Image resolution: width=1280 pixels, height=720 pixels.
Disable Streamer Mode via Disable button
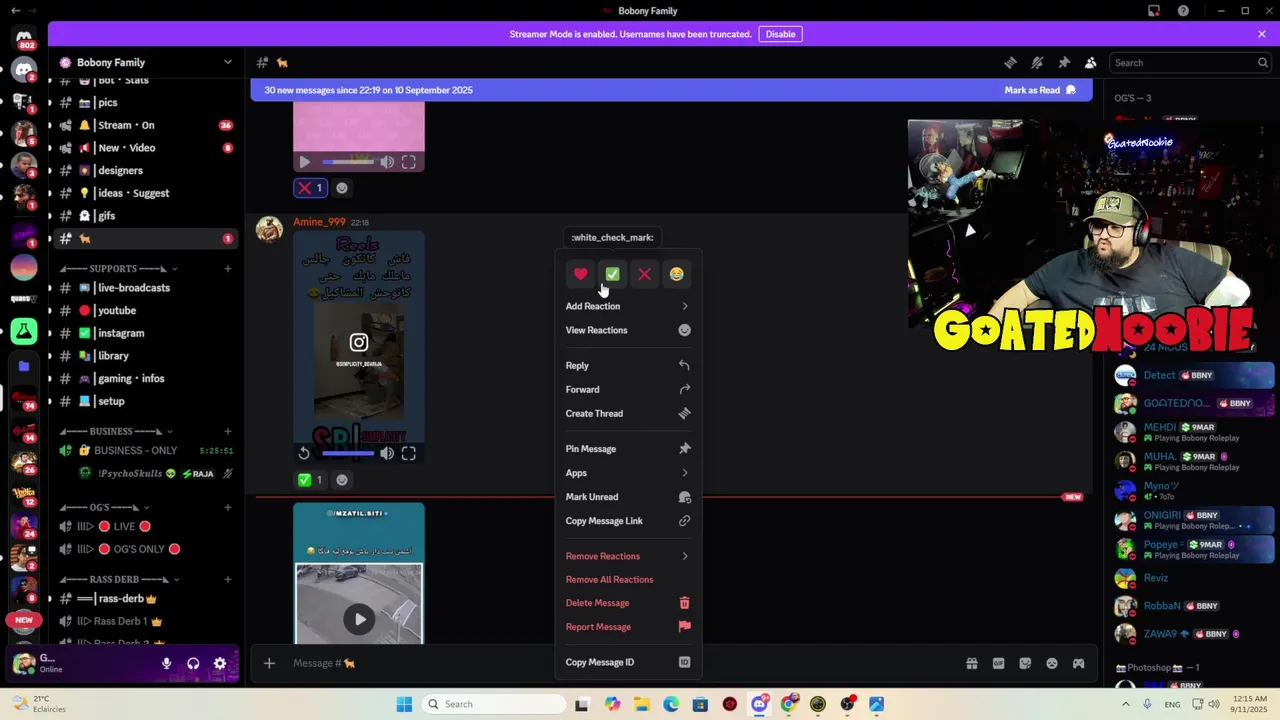click(780, 34)
